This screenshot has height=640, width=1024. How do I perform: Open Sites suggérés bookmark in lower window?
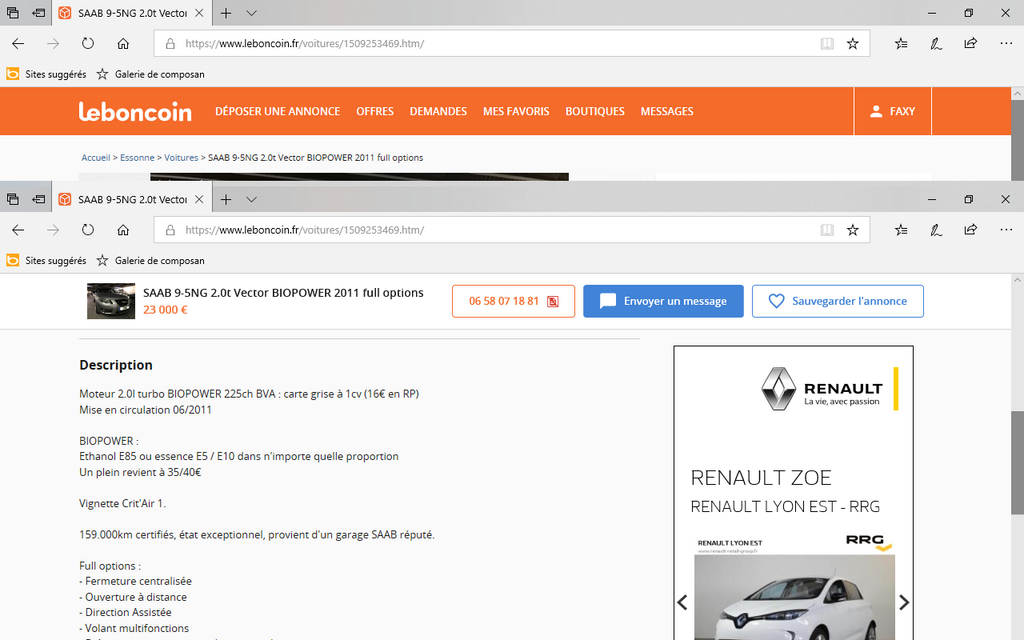pyautogui.click(x=46, y=261)
